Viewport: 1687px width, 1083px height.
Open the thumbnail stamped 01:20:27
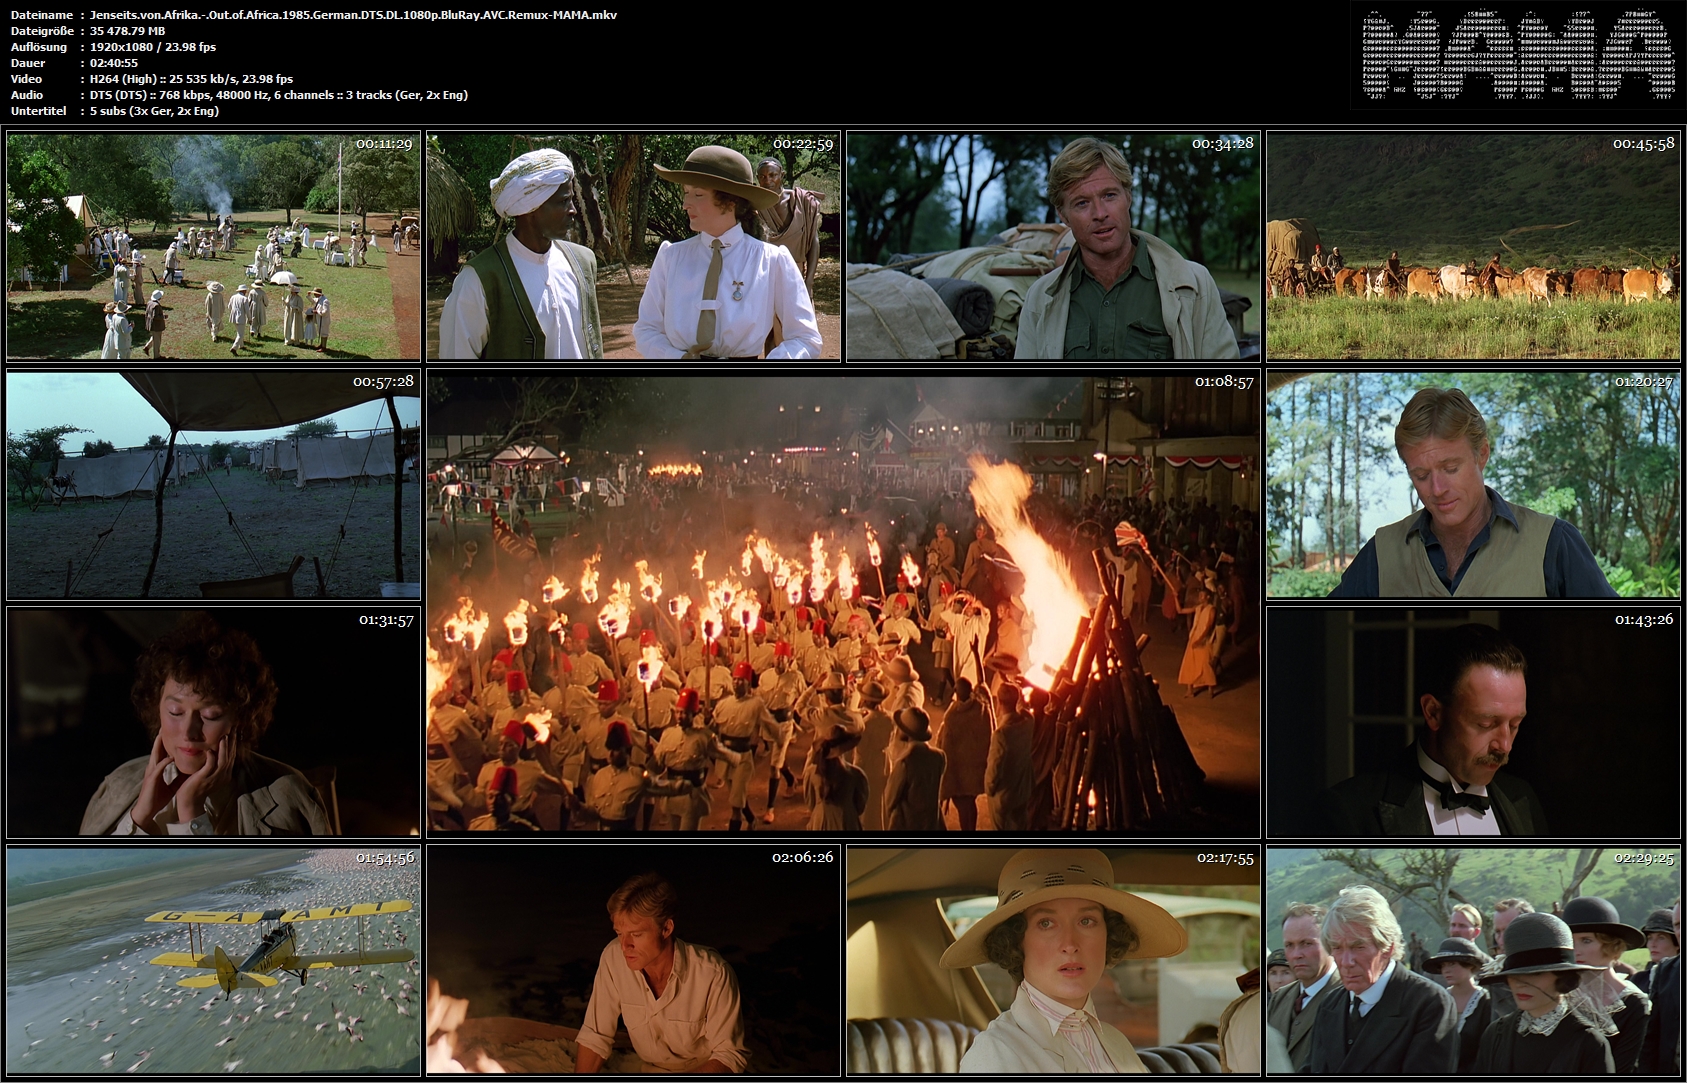[x=1473, y=485]
